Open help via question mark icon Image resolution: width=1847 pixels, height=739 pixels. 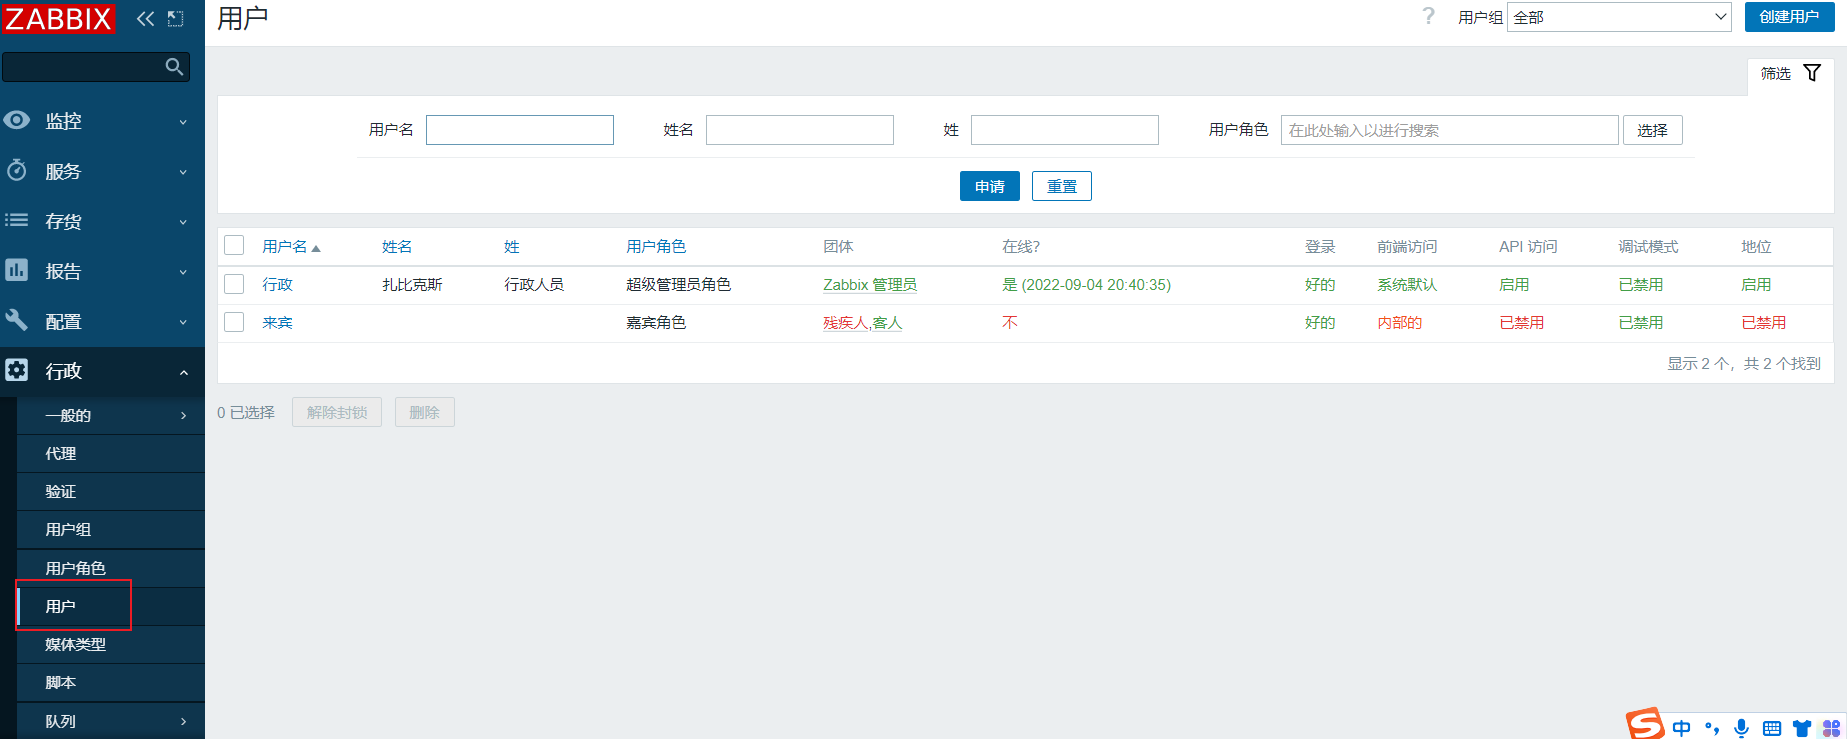pyautogui.click(x=1428, y=17)
